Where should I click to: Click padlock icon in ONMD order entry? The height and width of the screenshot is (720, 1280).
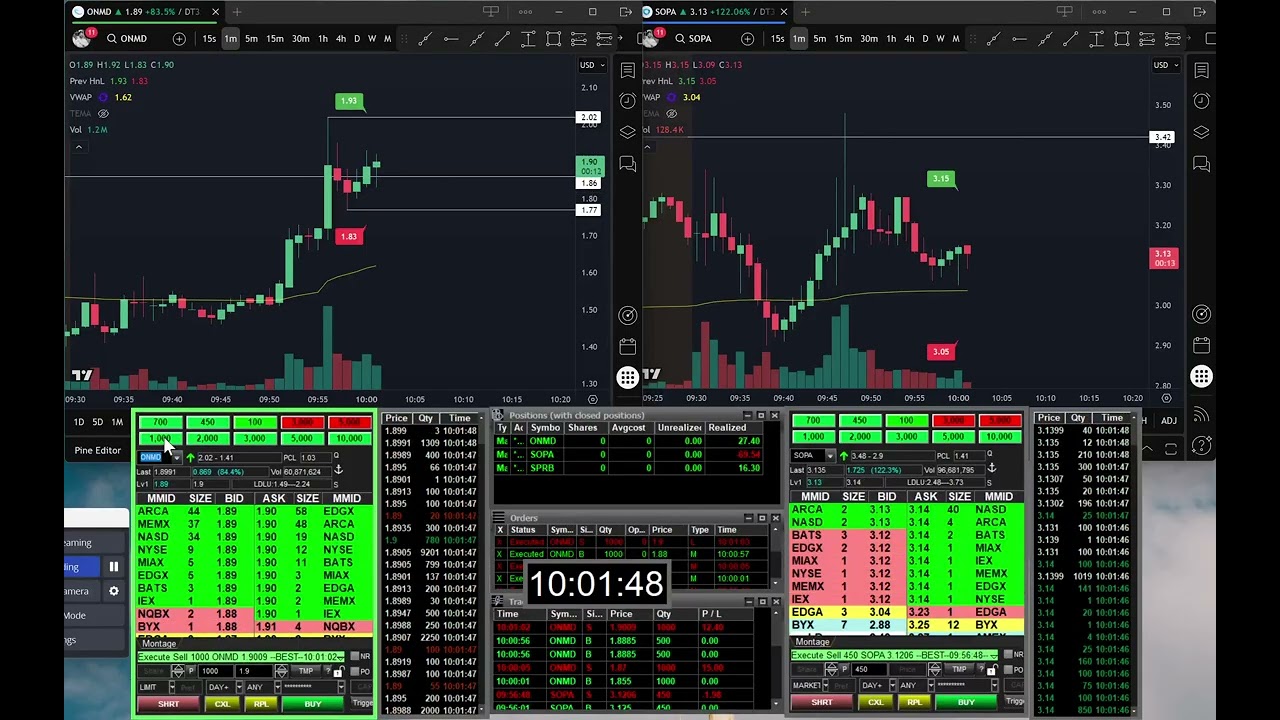[338, 671]
